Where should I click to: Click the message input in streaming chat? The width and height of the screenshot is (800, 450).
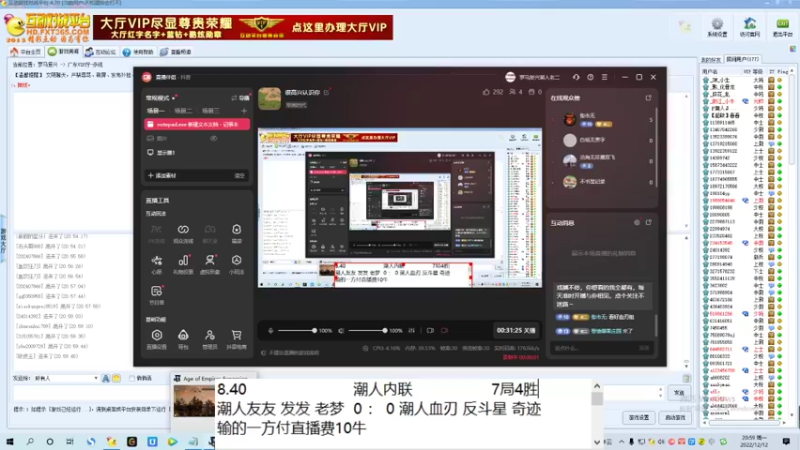(594, 348)
